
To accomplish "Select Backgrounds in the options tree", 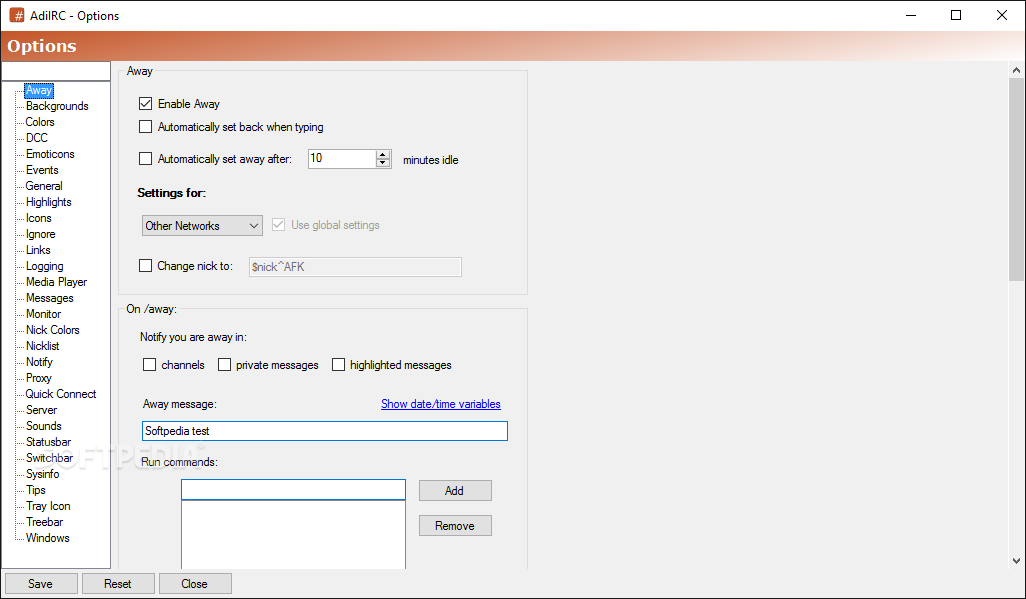I will coord(57,106).
